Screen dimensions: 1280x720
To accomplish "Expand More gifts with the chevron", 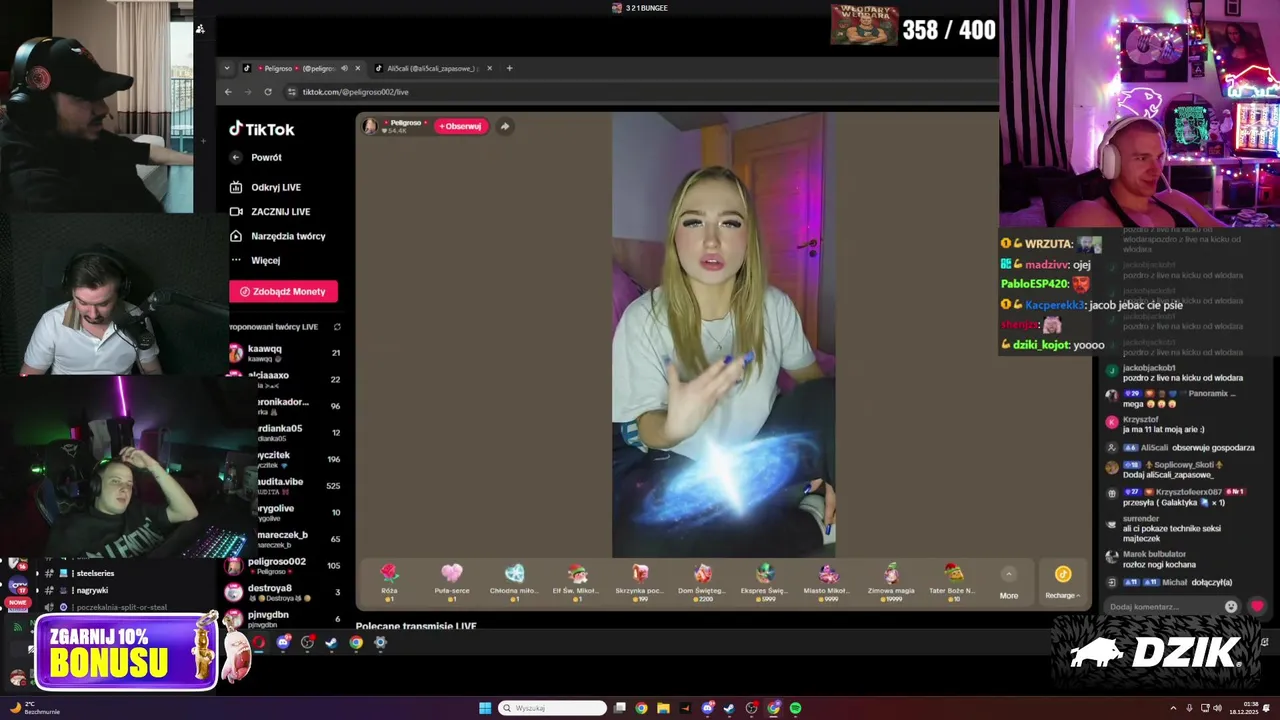I will (x=1009, y=574).
